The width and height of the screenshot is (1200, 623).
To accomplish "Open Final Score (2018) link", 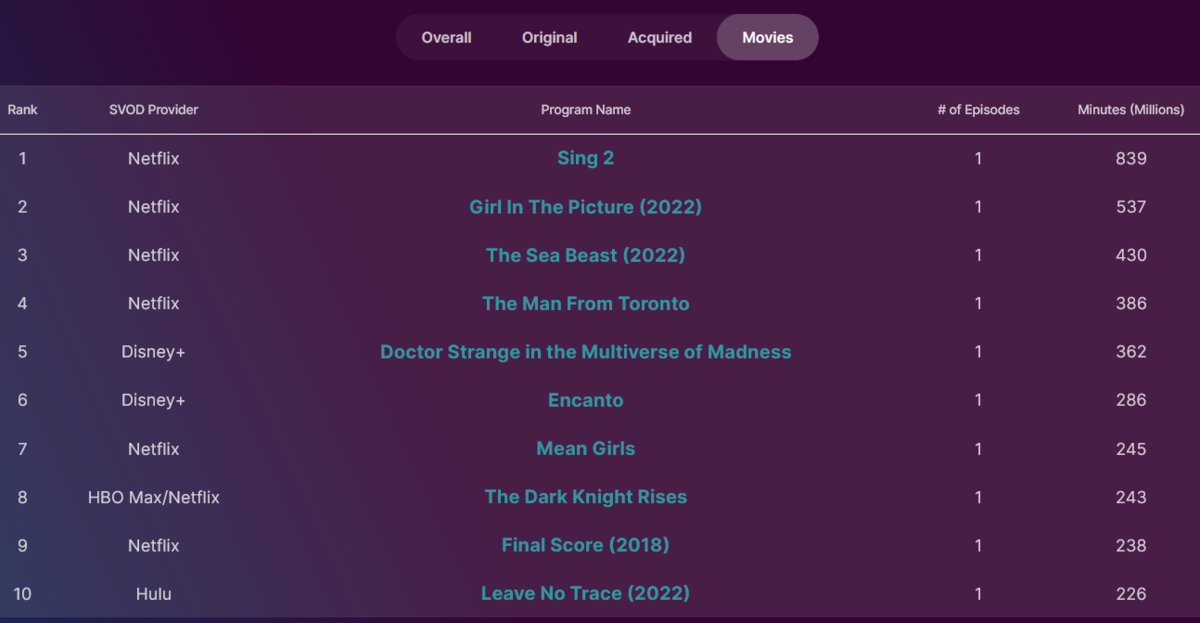I will click(x=586, y=545).
